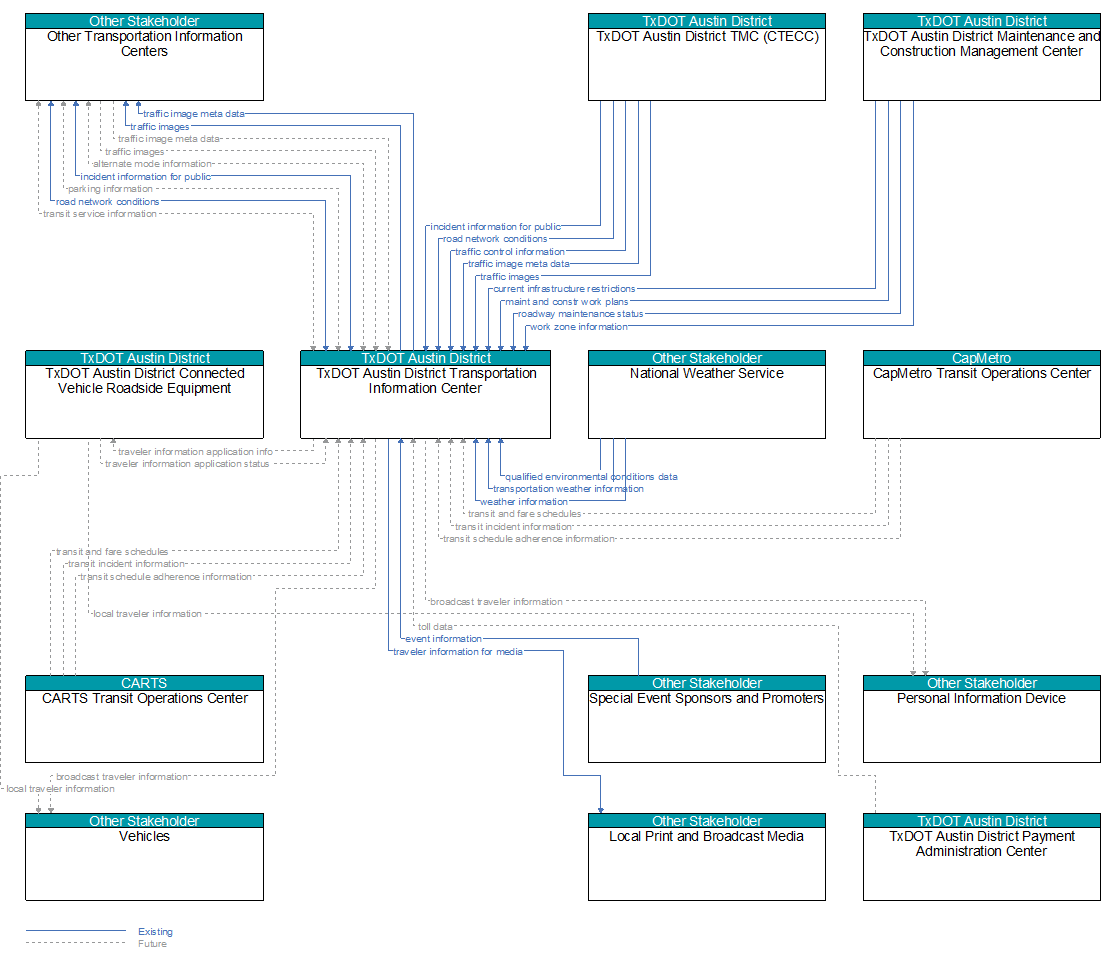Select the TxDOT Austin District TMC (CTECC) node
This screenshot has height=962, width=1111.
[706, 57]
